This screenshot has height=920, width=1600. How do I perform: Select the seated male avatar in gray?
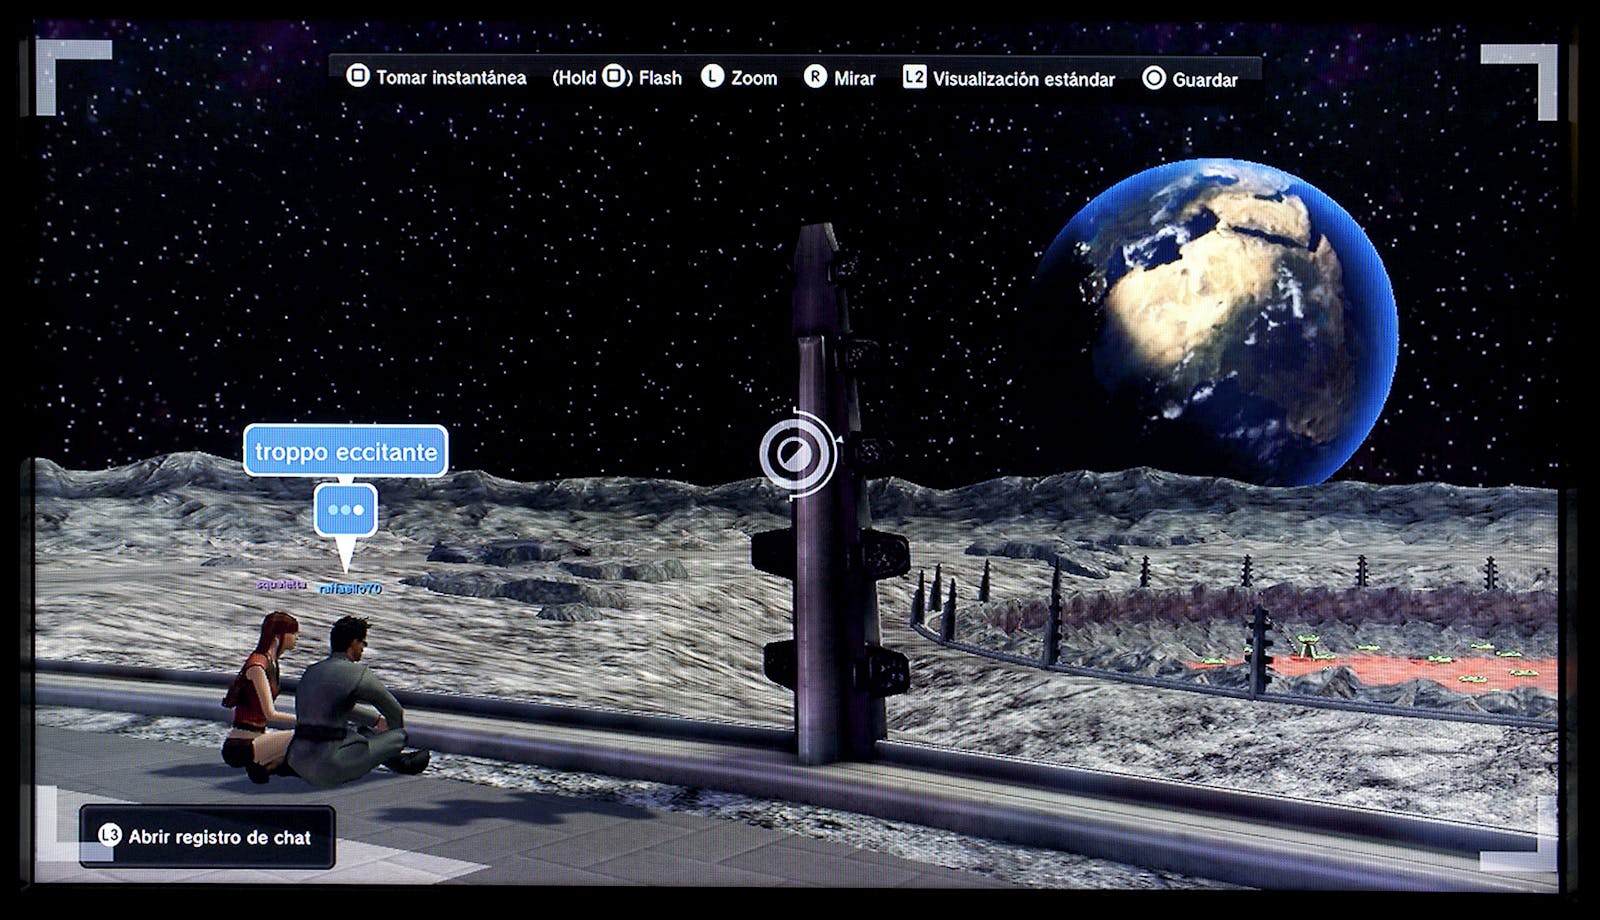point(350,700)
